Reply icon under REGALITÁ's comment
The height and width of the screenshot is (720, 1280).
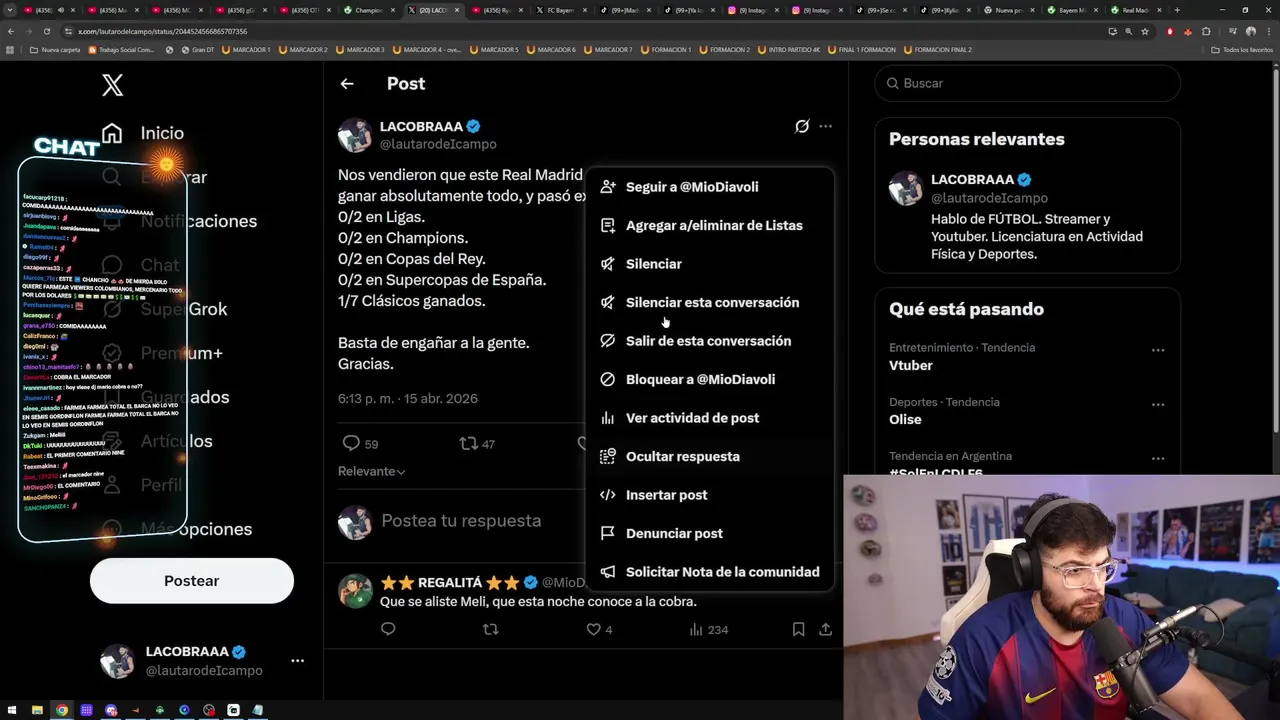[x=388, y=629]
